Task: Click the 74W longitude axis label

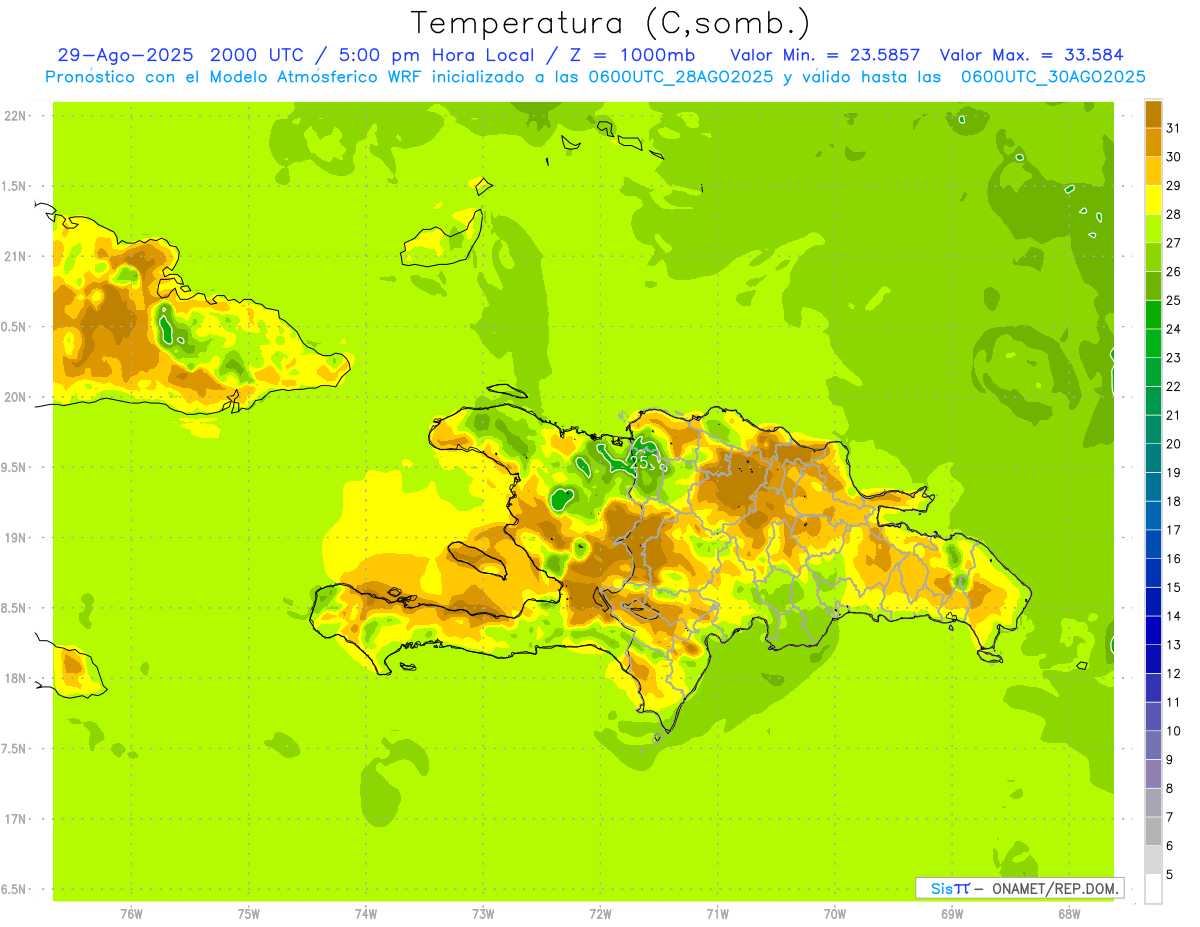Action: [366, 914]
